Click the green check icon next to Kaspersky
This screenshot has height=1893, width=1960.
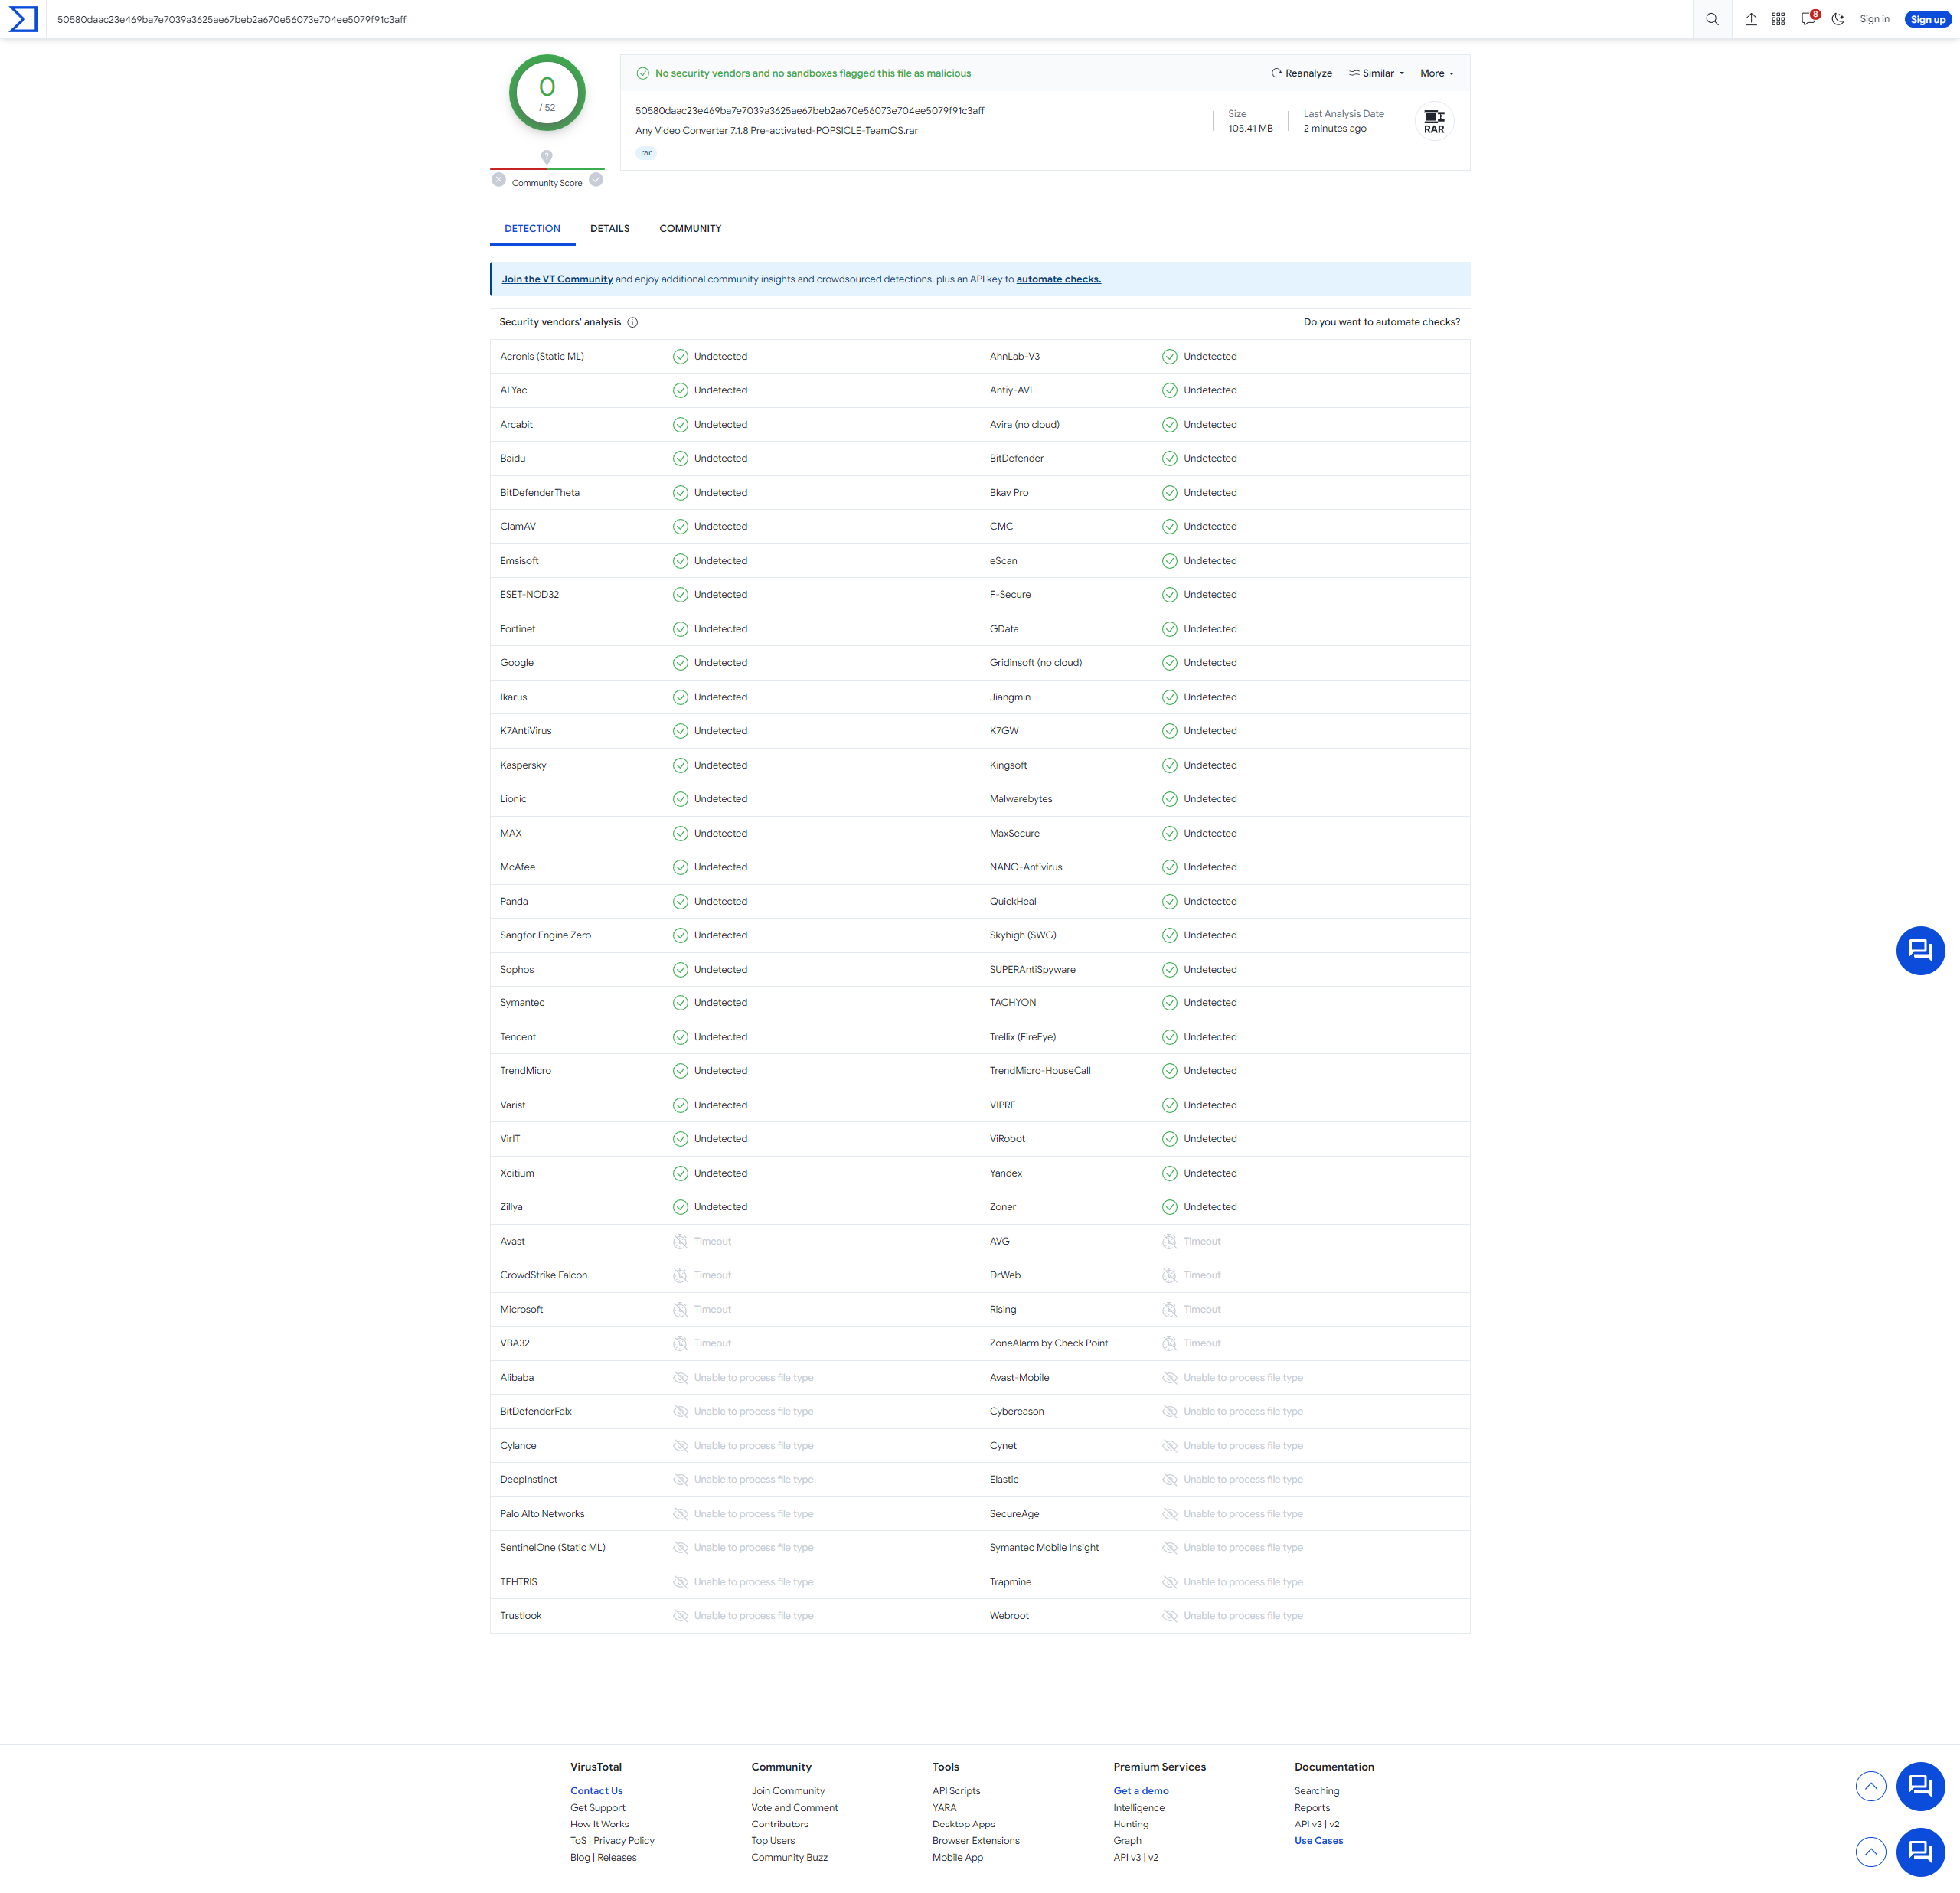click(680, 765)
